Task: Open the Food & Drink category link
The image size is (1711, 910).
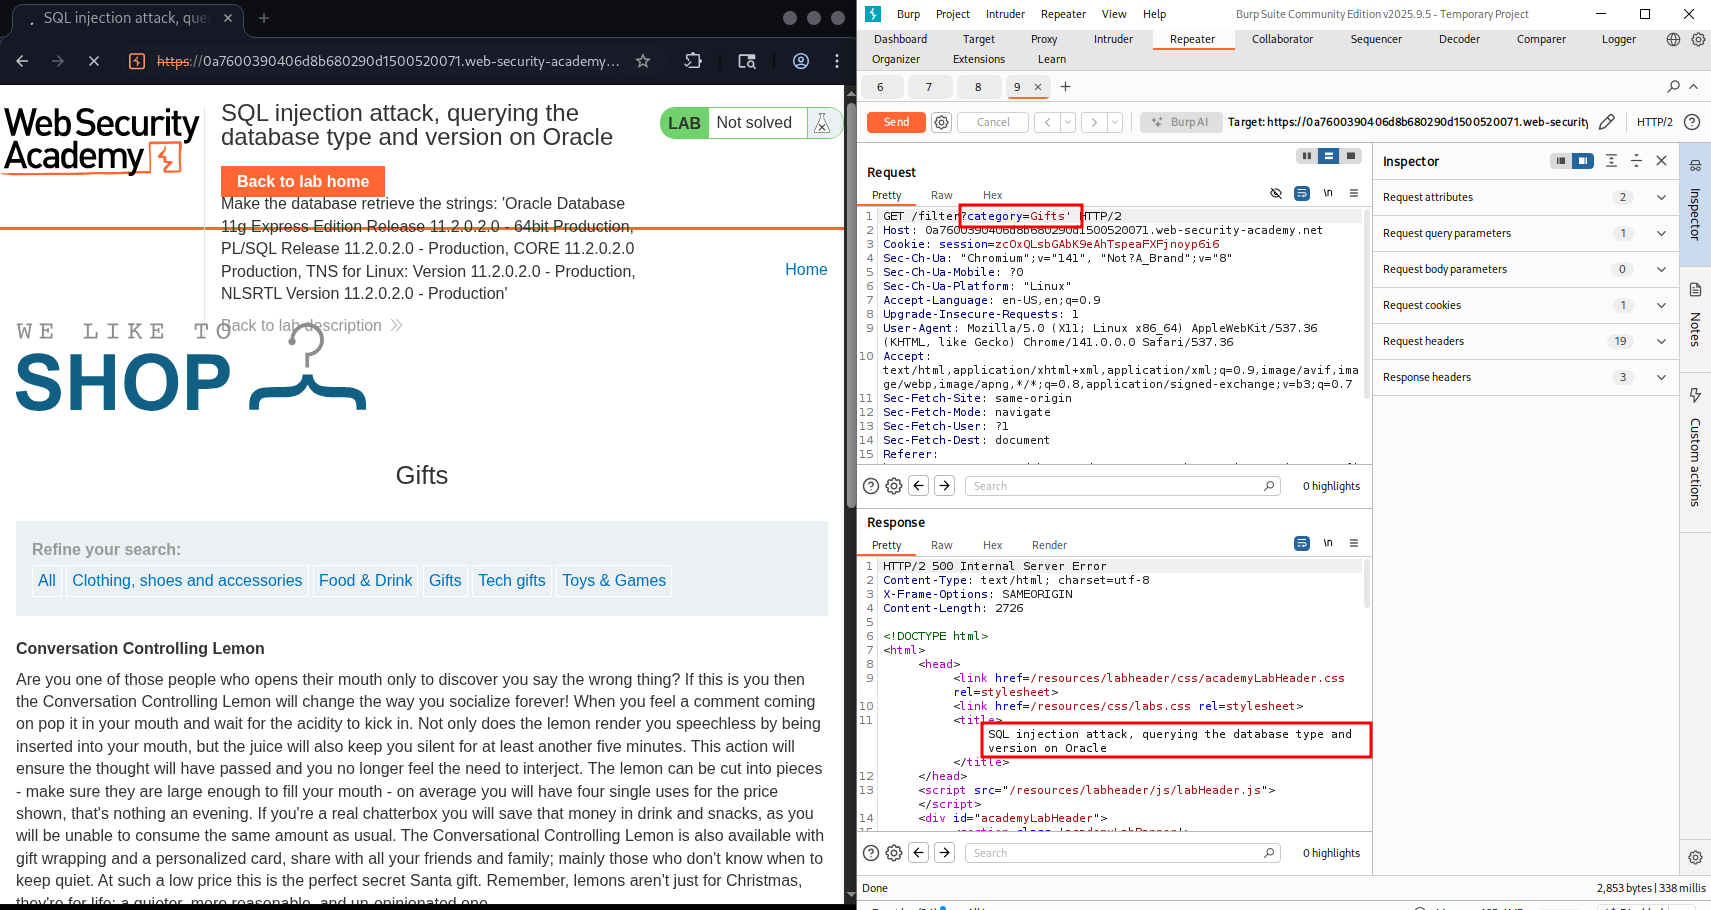Action: (365, 580)
